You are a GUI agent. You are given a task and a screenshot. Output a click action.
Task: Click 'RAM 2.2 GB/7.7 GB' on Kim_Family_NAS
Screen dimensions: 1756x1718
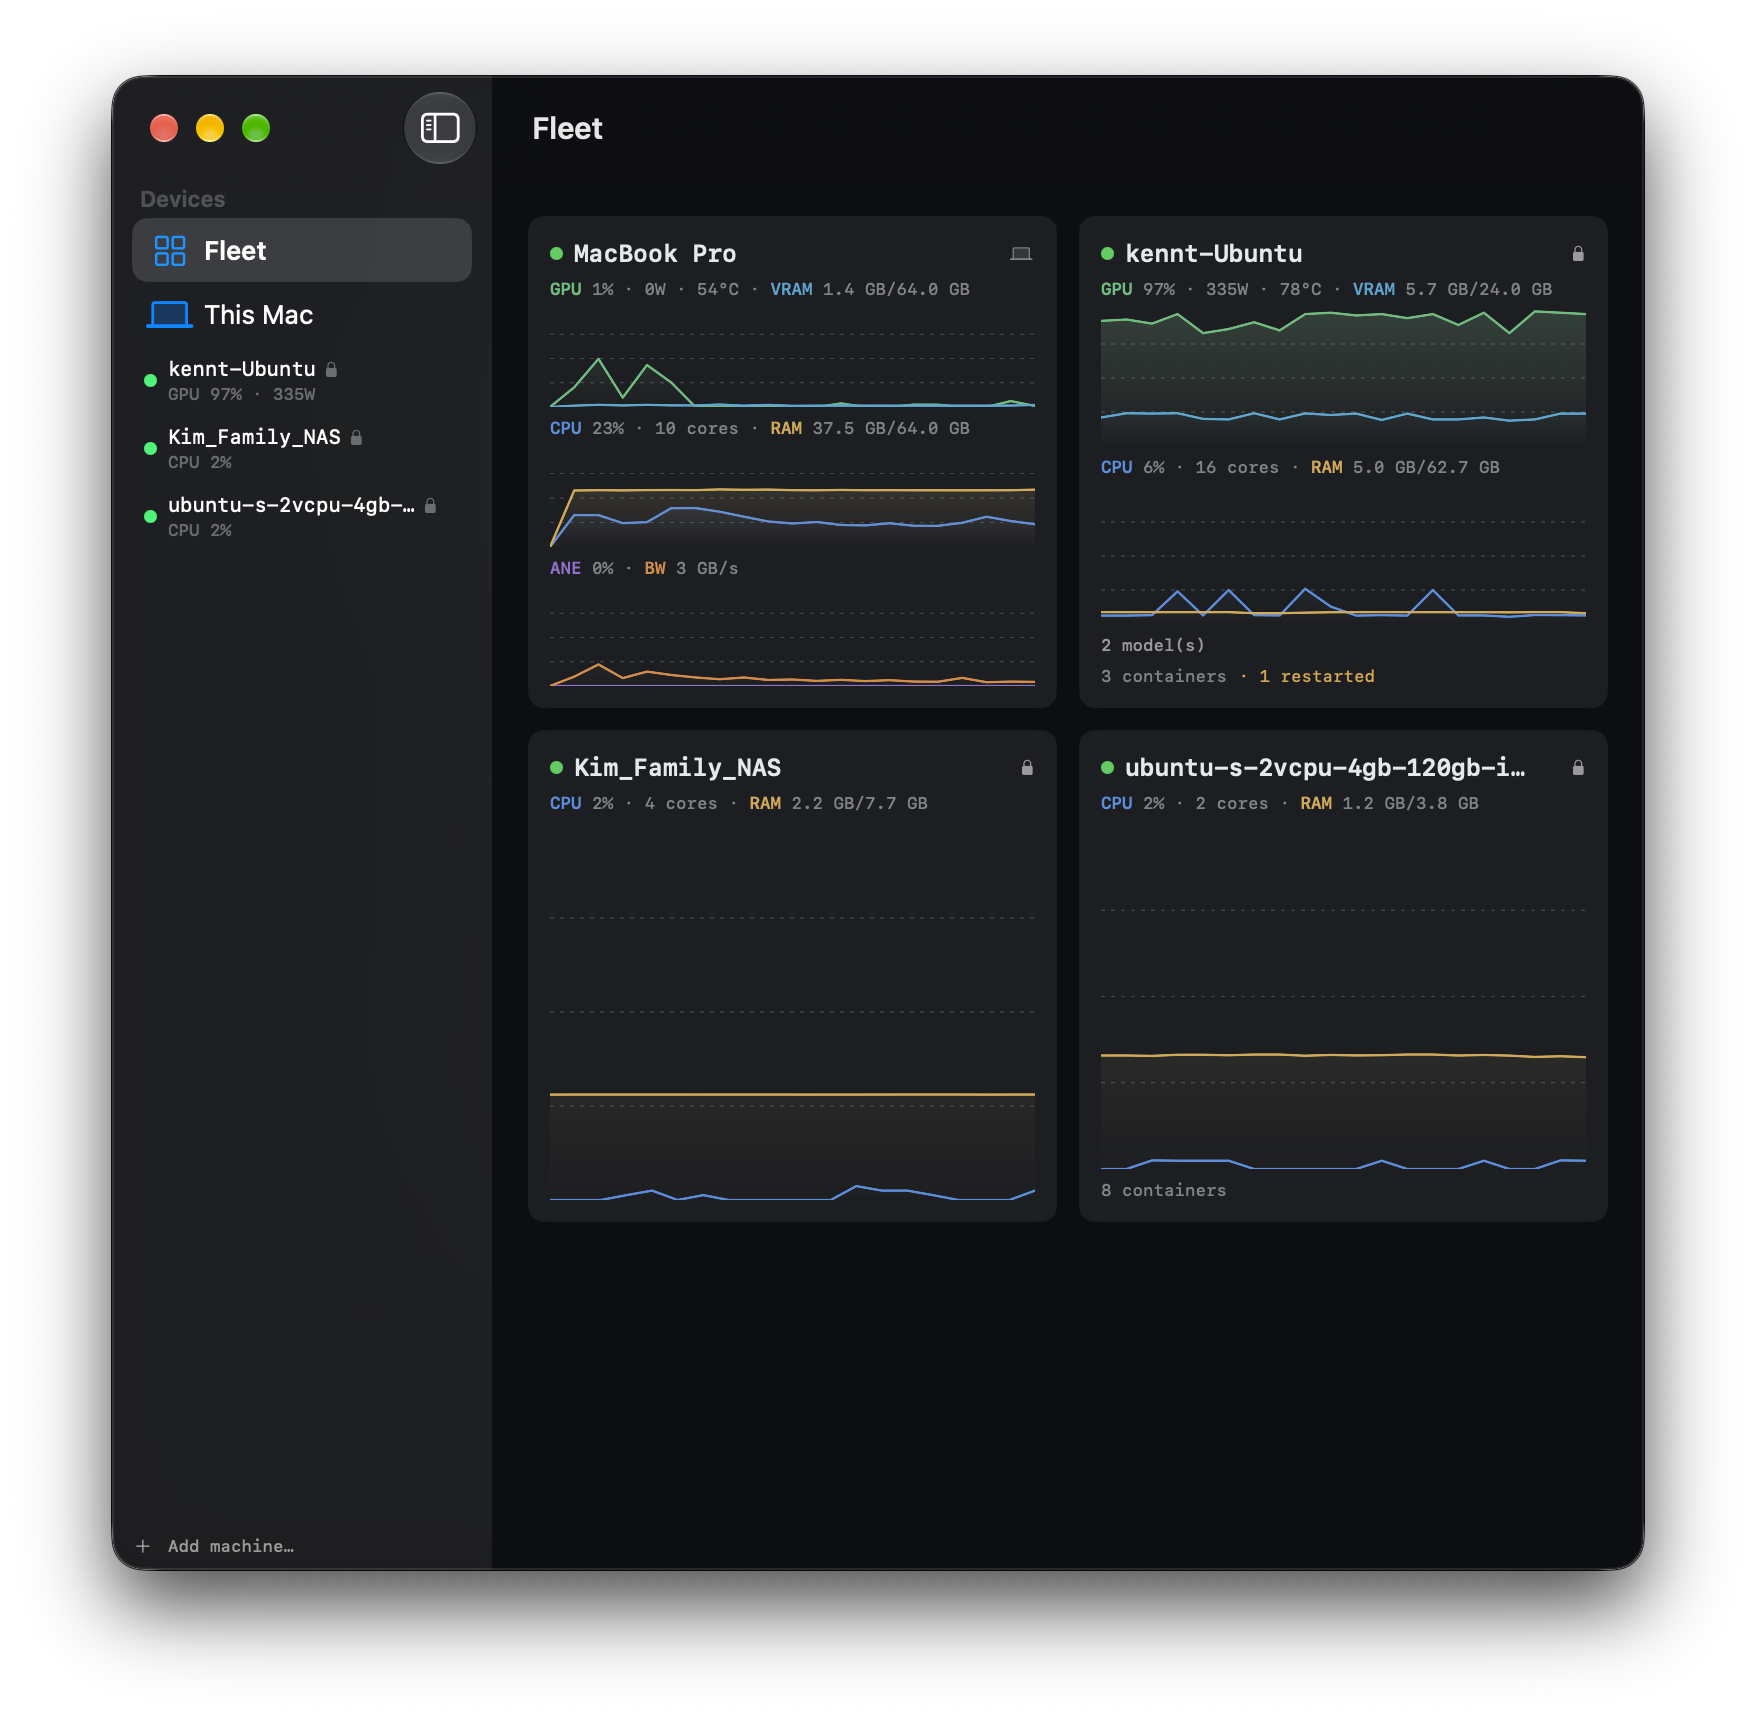click(x=838, y=804)
